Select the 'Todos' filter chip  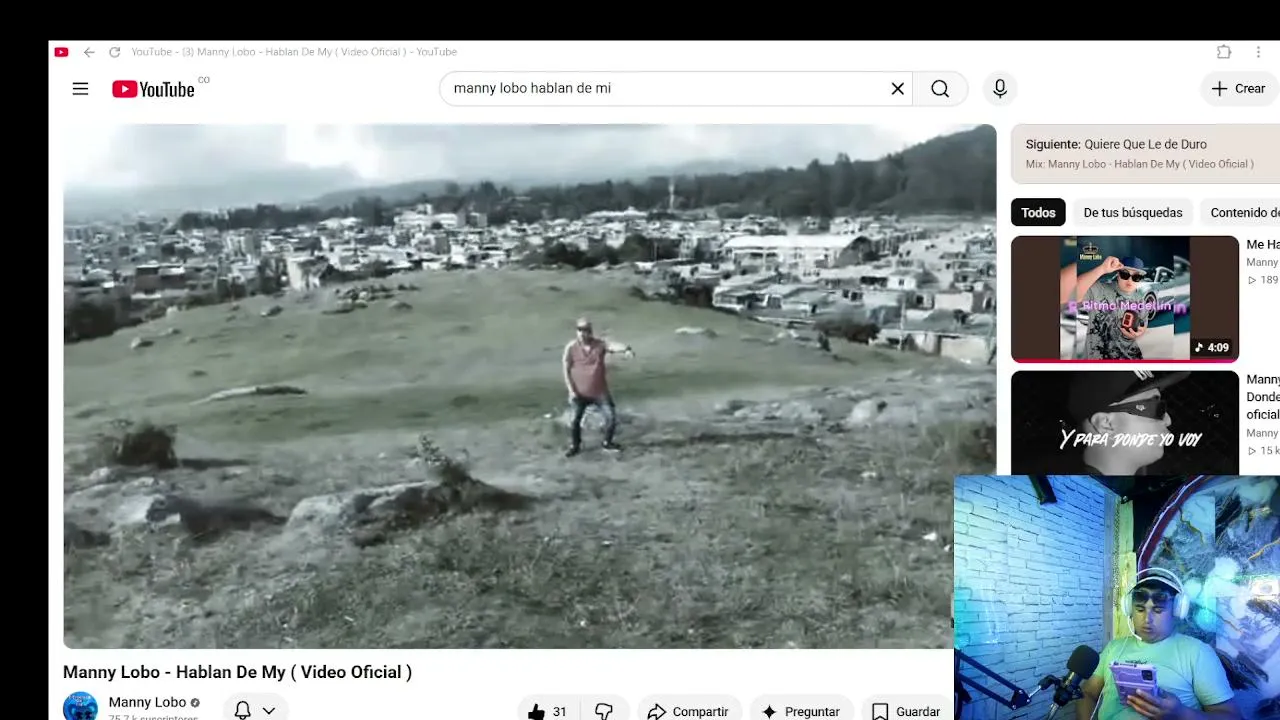1038,212
